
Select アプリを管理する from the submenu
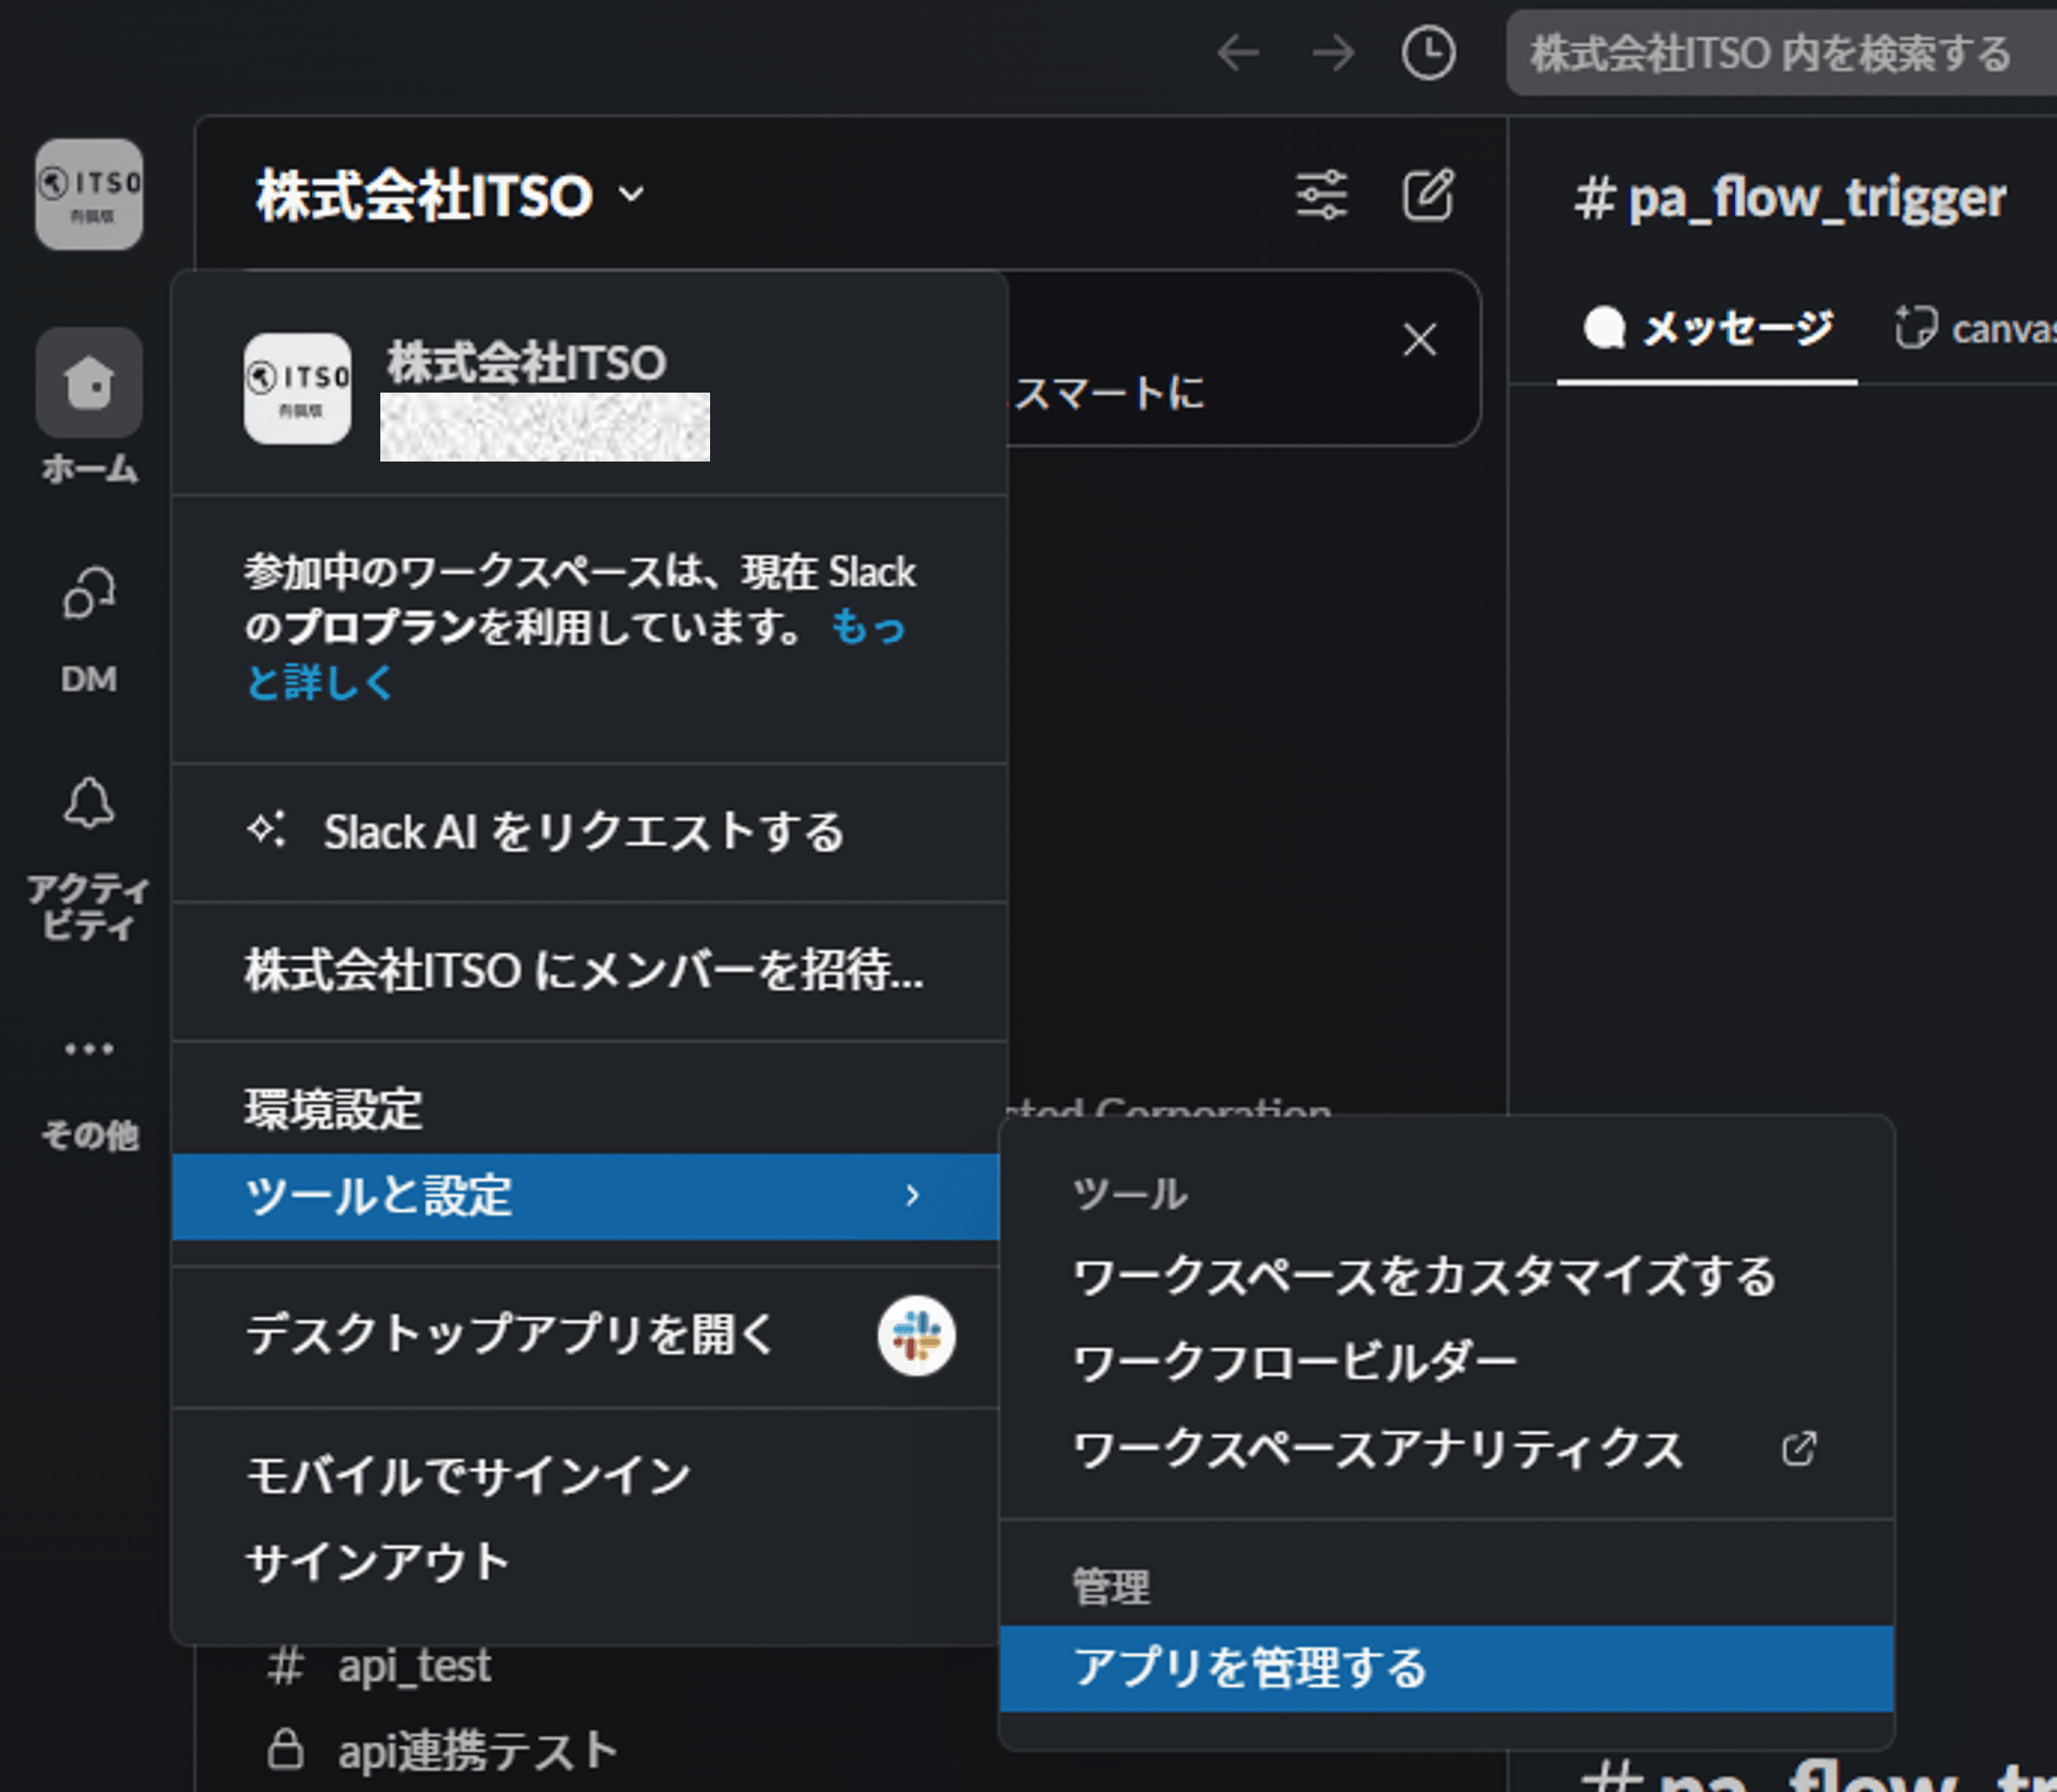pos(1250,1668)
